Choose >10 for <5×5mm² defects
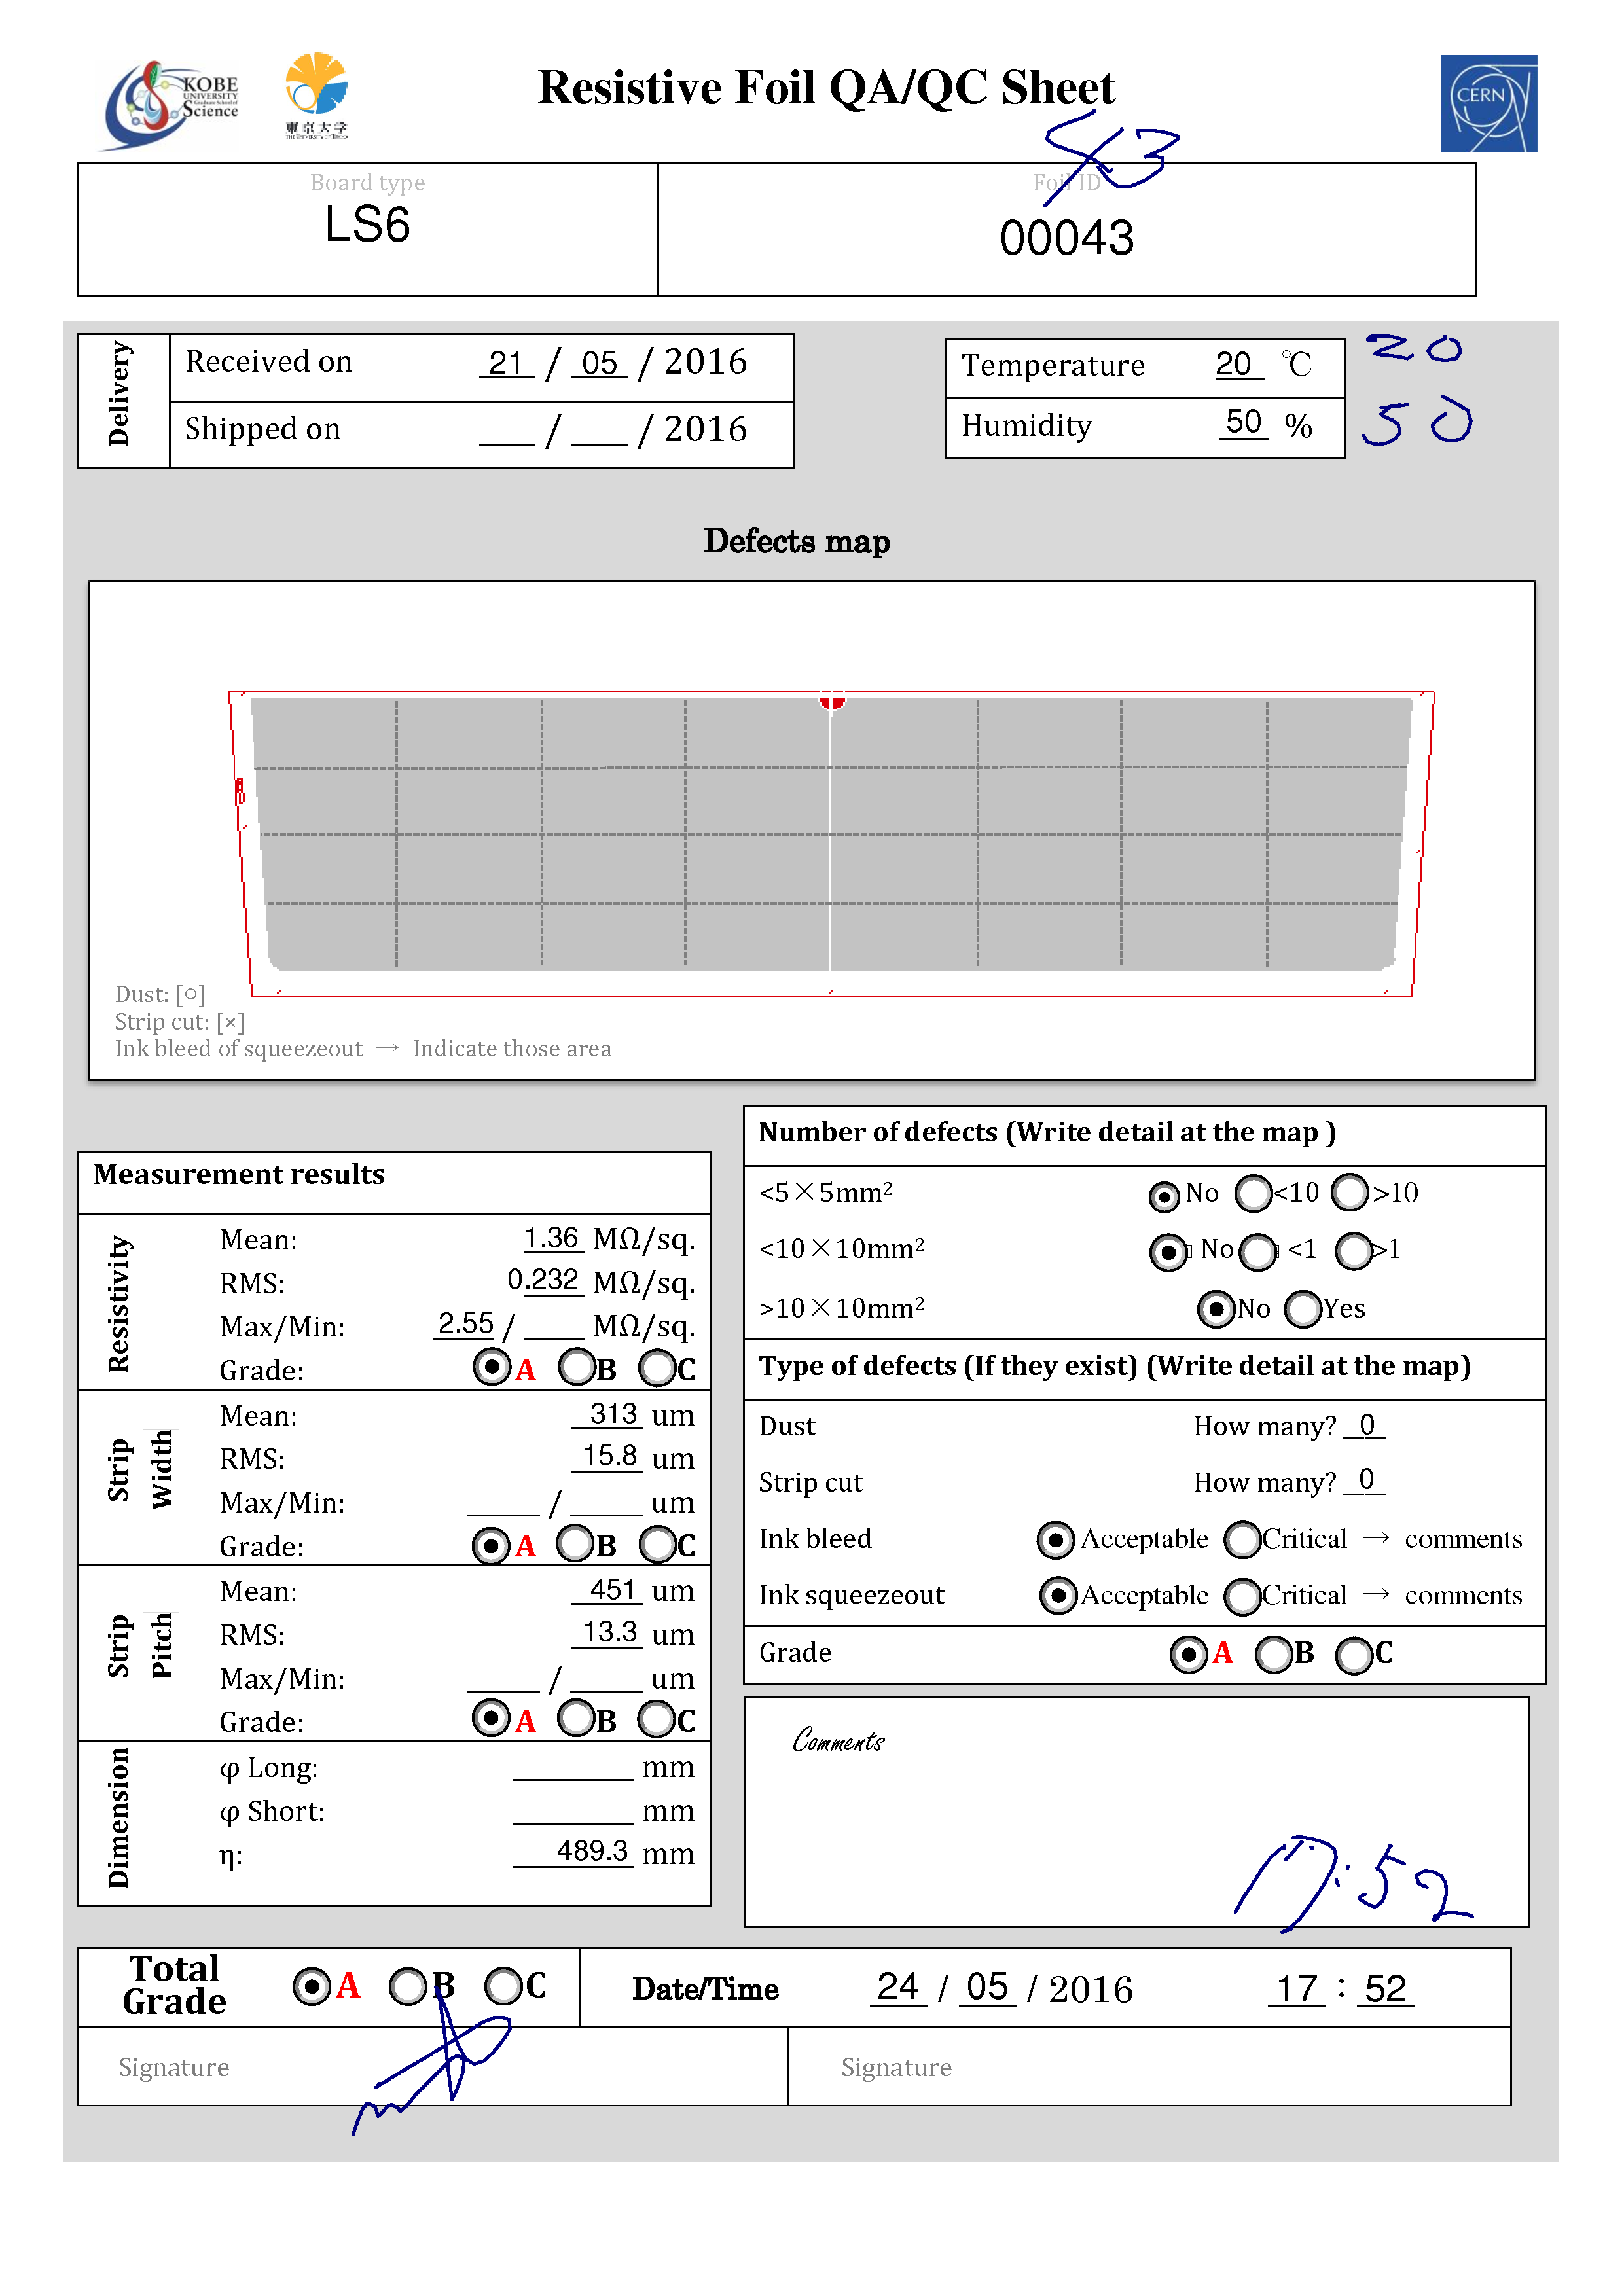The width and height of the screenshot is (1624, 2296). 1350,1191
